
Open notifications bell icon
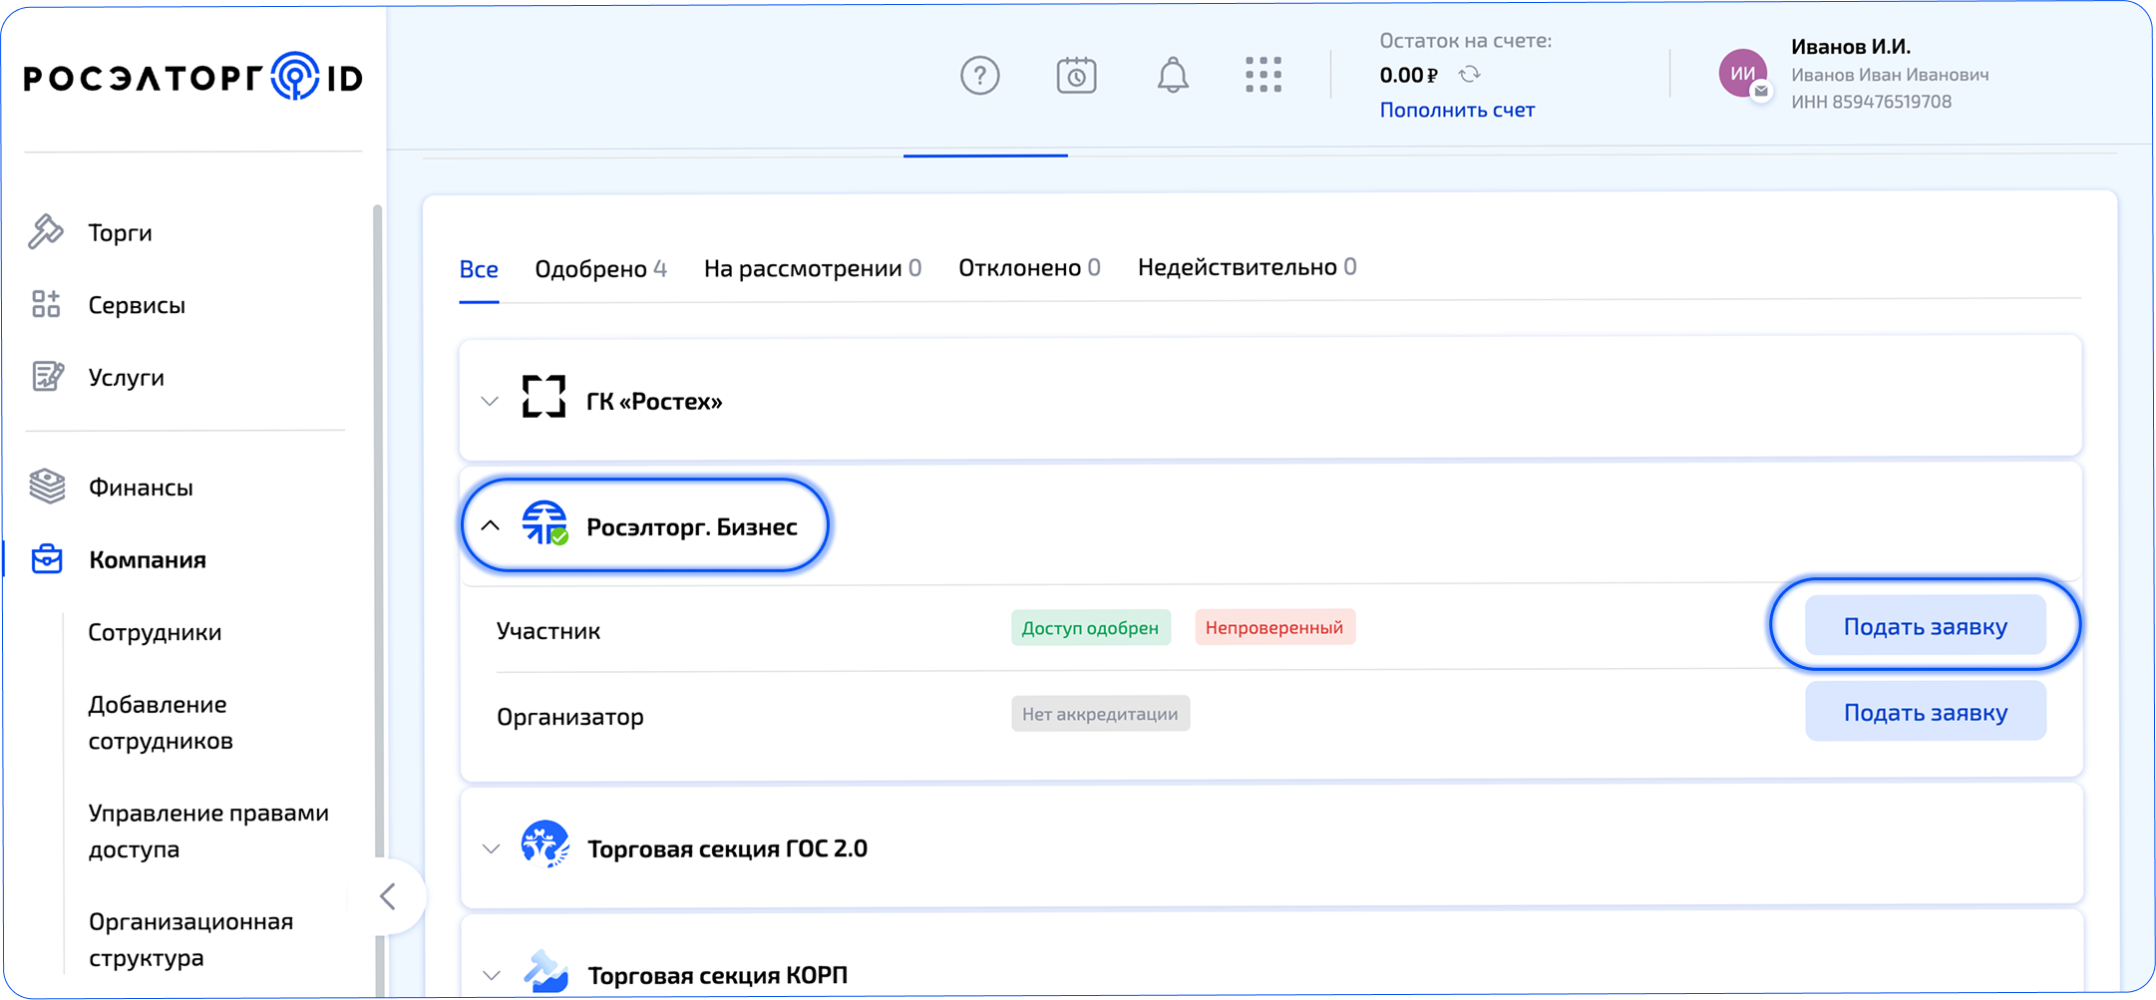click(1173, 75)
